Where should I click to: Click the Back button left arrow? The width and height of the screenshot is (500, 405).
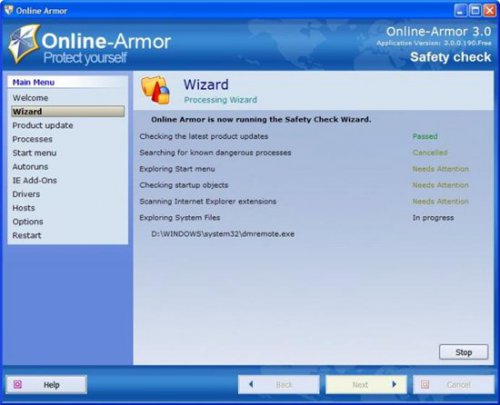click(251, 384)
